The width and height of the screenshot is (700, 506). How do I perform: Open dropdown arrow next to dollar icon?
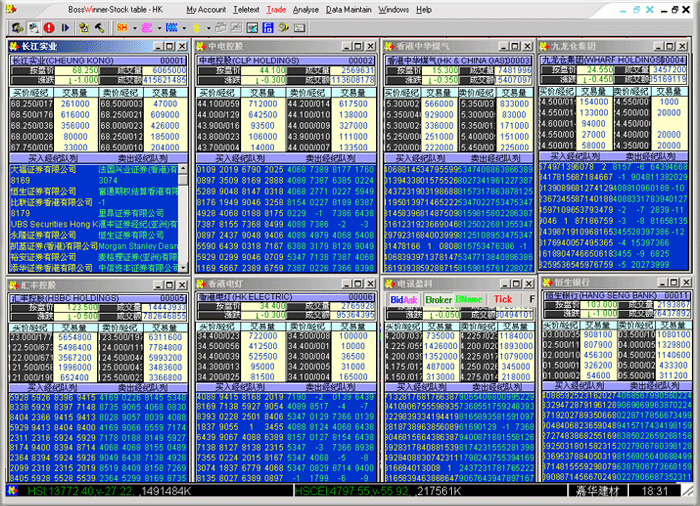pos(208,28)
